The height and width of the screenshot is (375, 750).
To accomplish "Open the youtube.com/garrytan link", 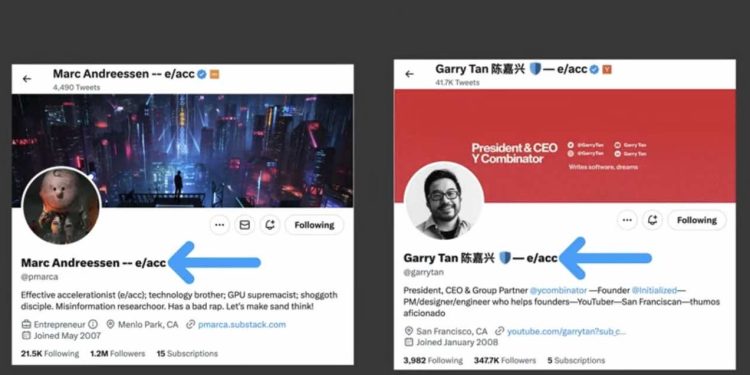I will coord(566,331).
